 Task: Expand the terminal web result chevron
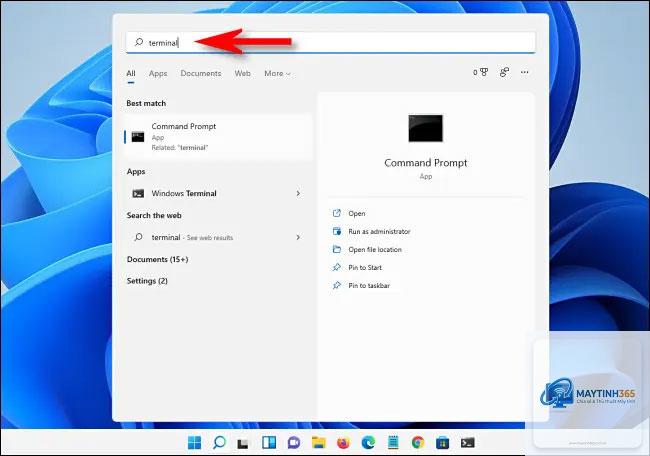point(298,237)
